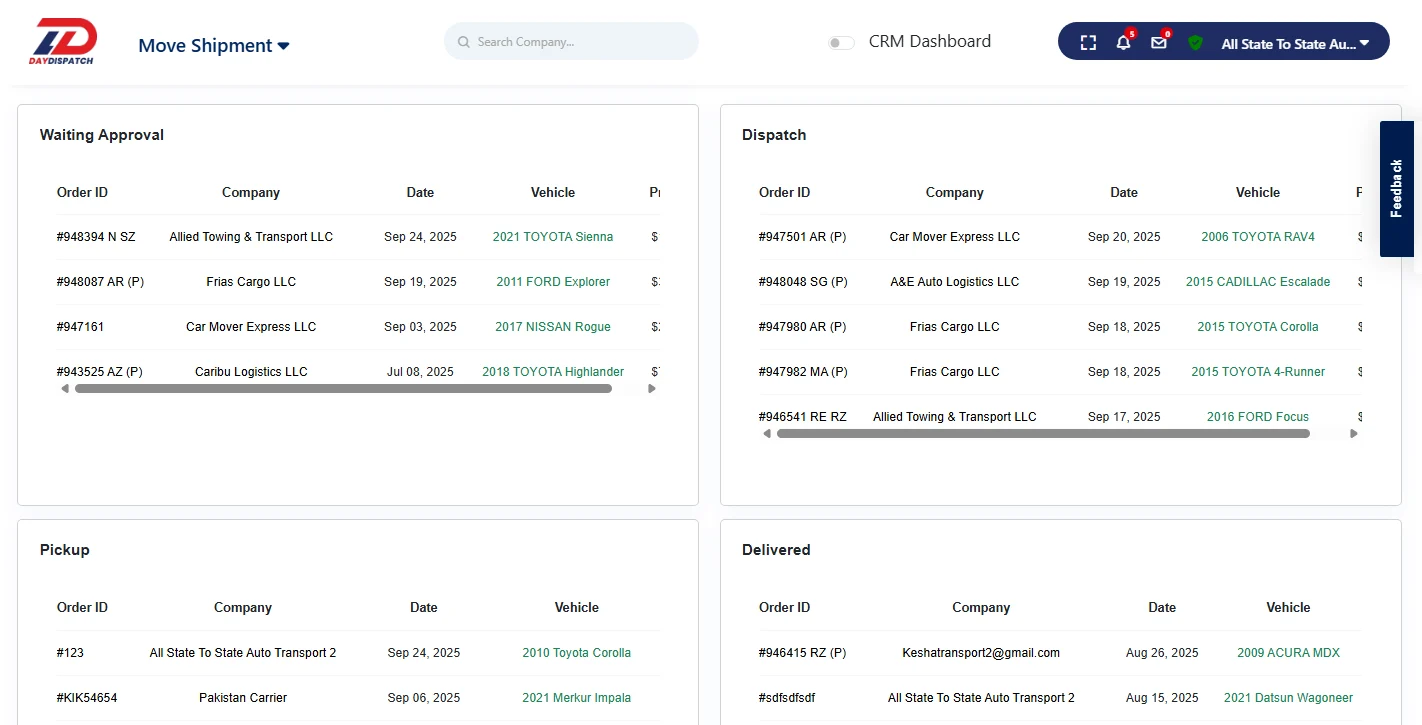Click Waiting Approval scrollbar left arrow
The width and height of the screenshot is (1422, 725).
65,388
